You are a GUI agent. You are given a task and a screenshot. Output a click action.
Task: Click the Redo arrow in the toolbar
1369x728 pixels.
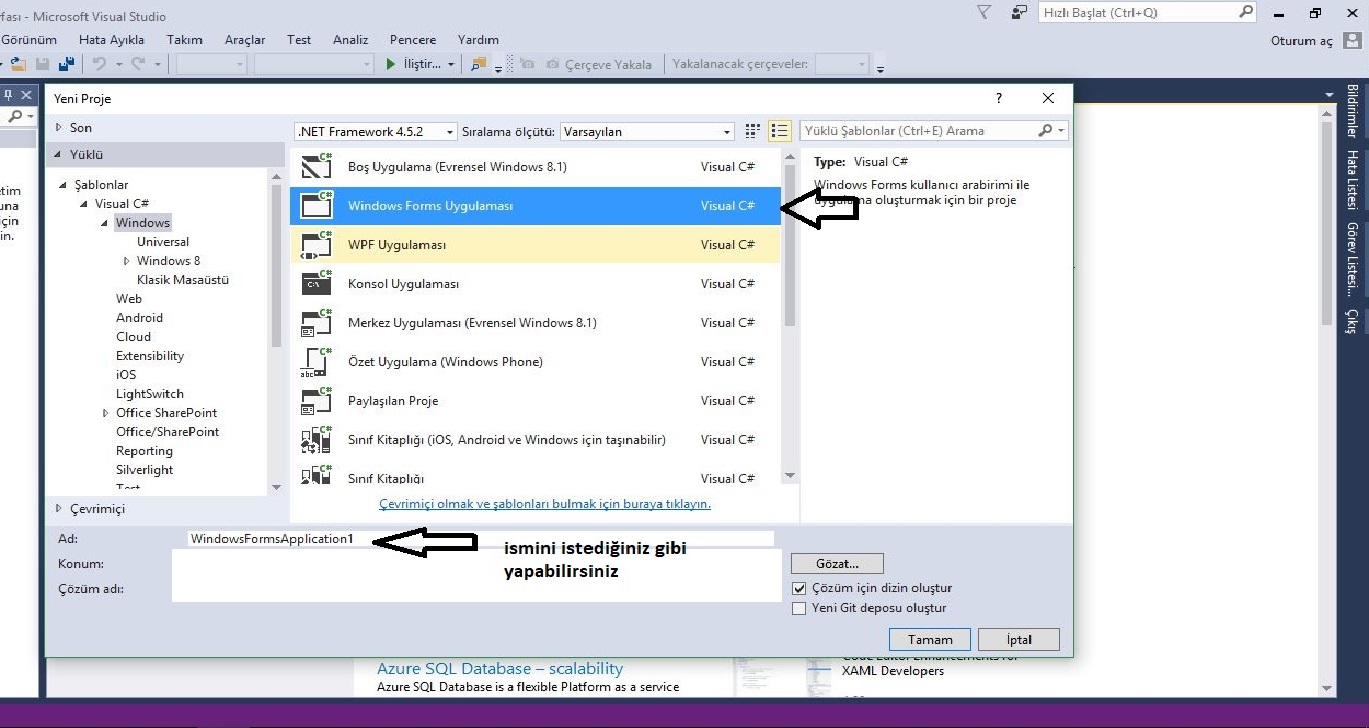[138, 64]
